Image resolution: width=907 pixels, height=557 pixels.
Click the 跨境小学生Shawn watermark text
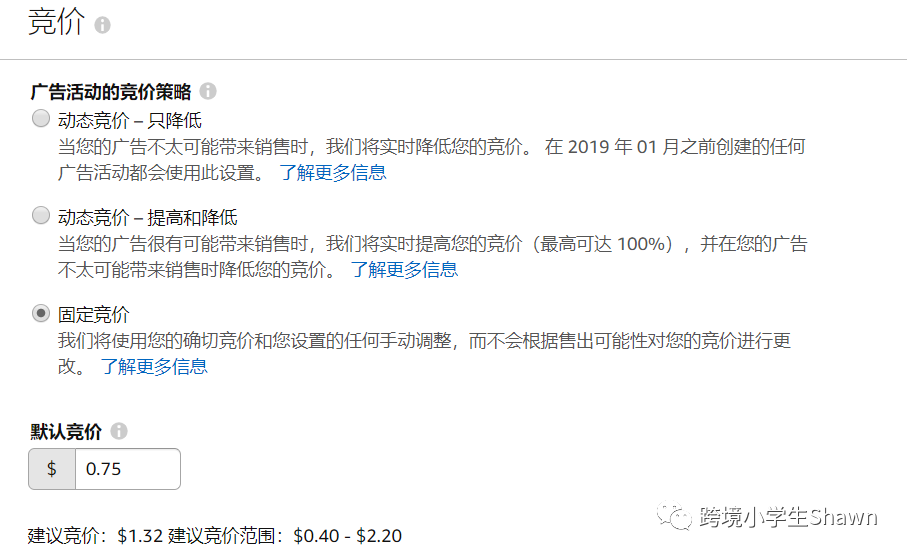click(x=788, y=517)
